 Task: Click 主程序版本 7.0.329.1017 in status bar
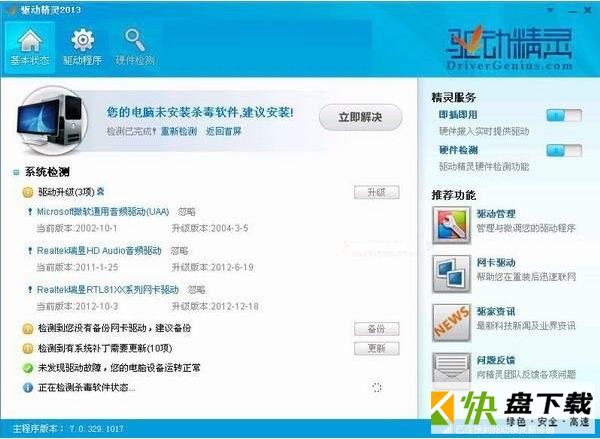coord(68,429)
